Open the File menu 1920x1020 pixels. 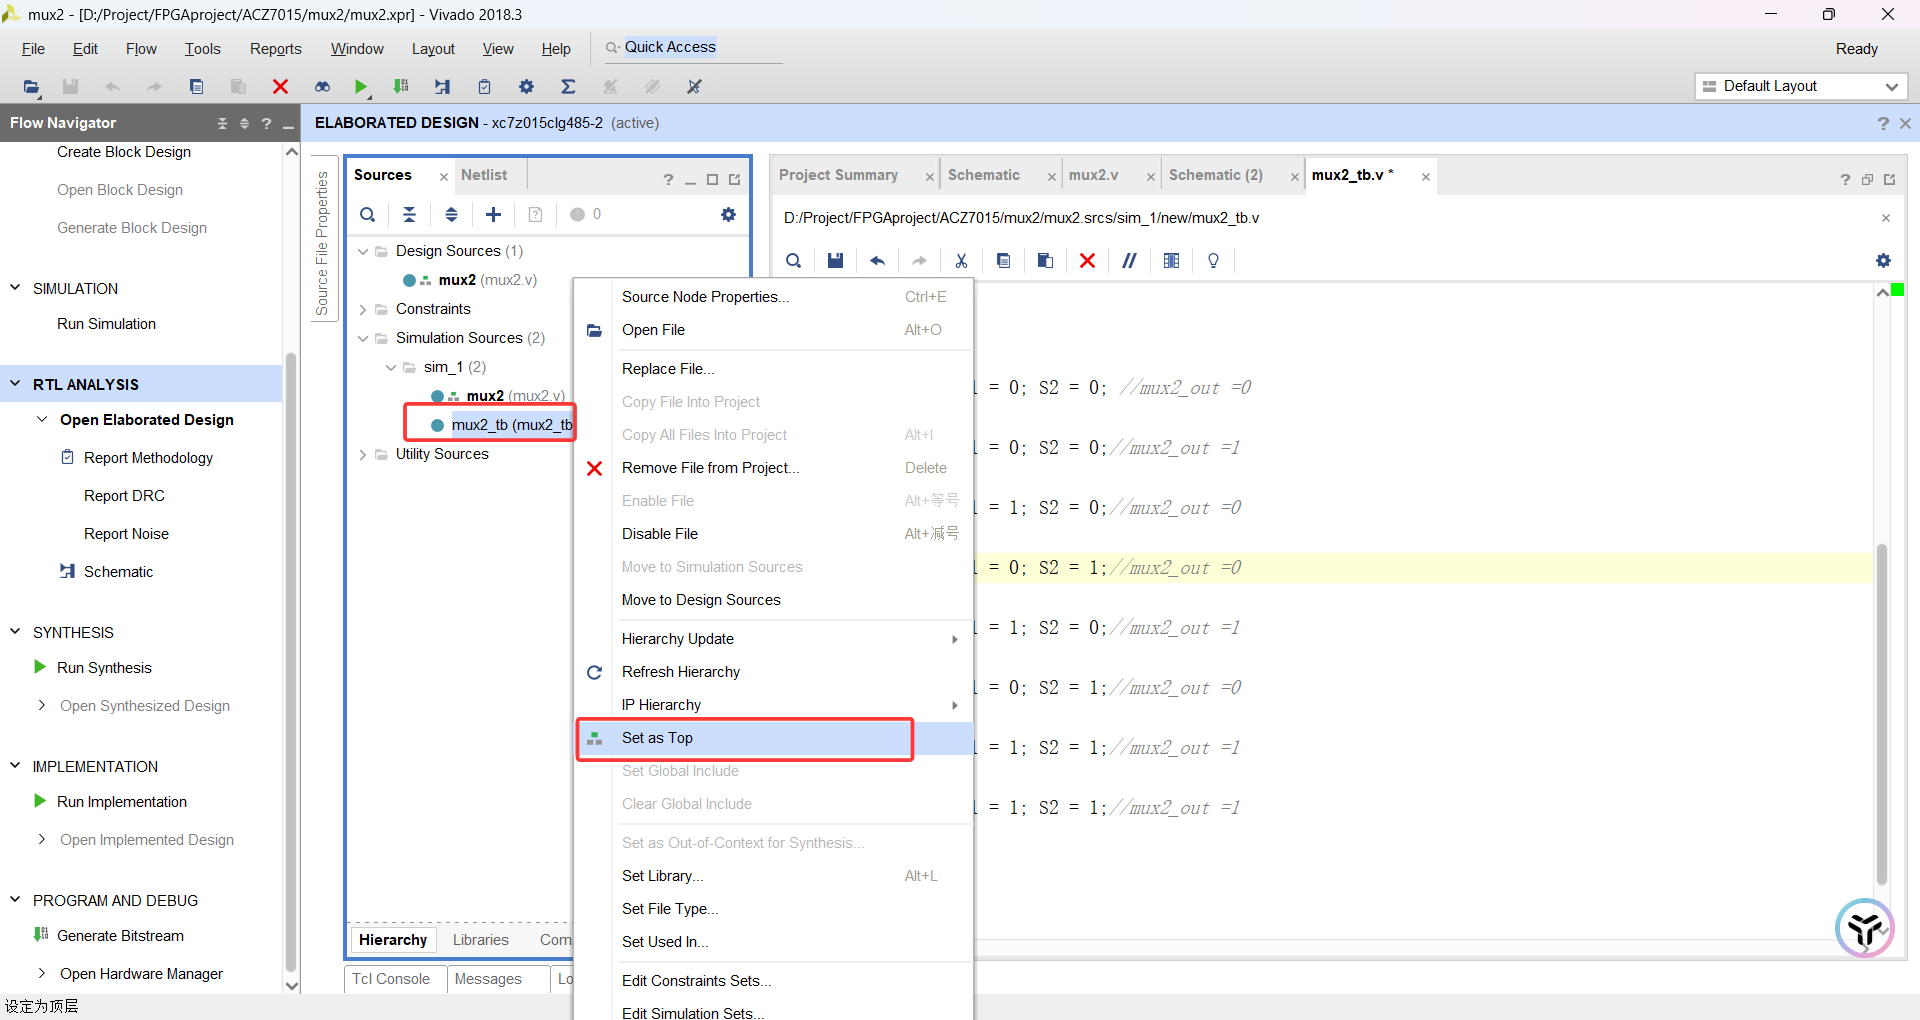[x=33, y=49]
